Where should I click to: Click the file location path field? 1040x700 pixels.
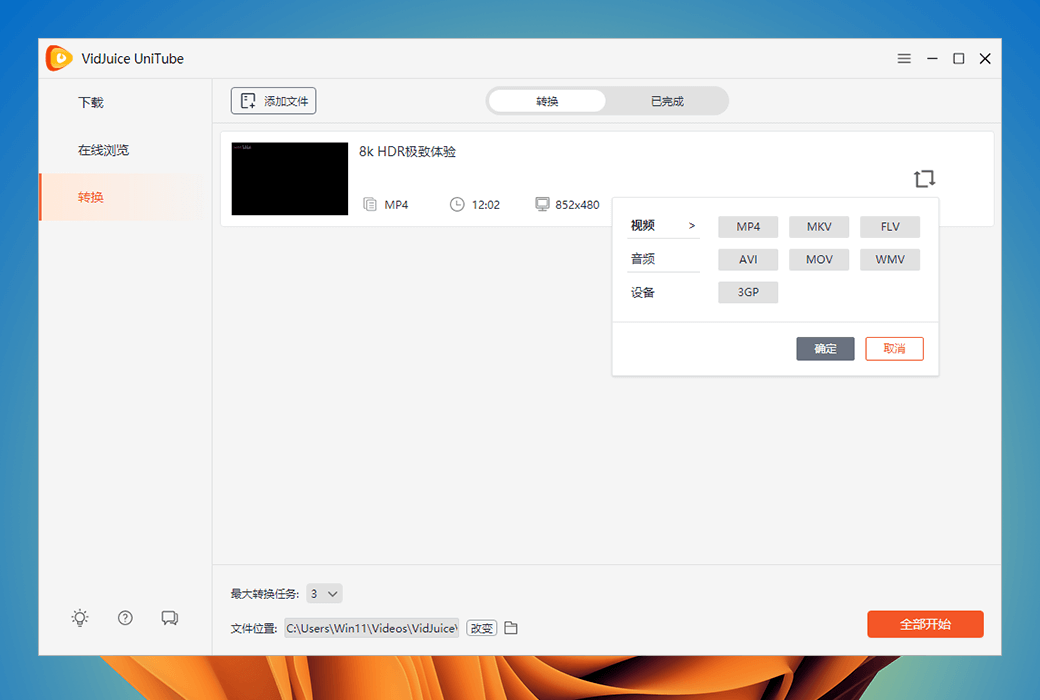click(372, 628)
